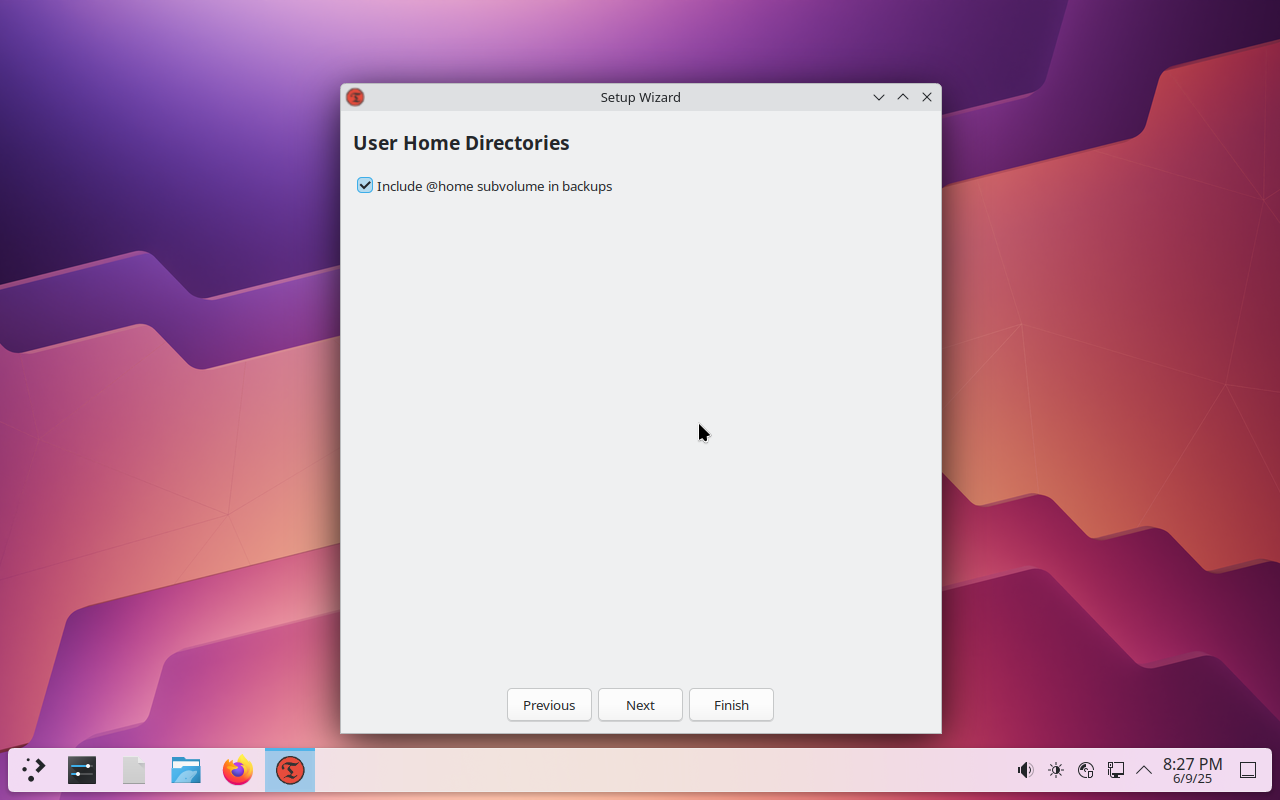Click the Show Desktop button on the panel
The height and width of the screenshot is (800, 1280).
coord(1248,770)
